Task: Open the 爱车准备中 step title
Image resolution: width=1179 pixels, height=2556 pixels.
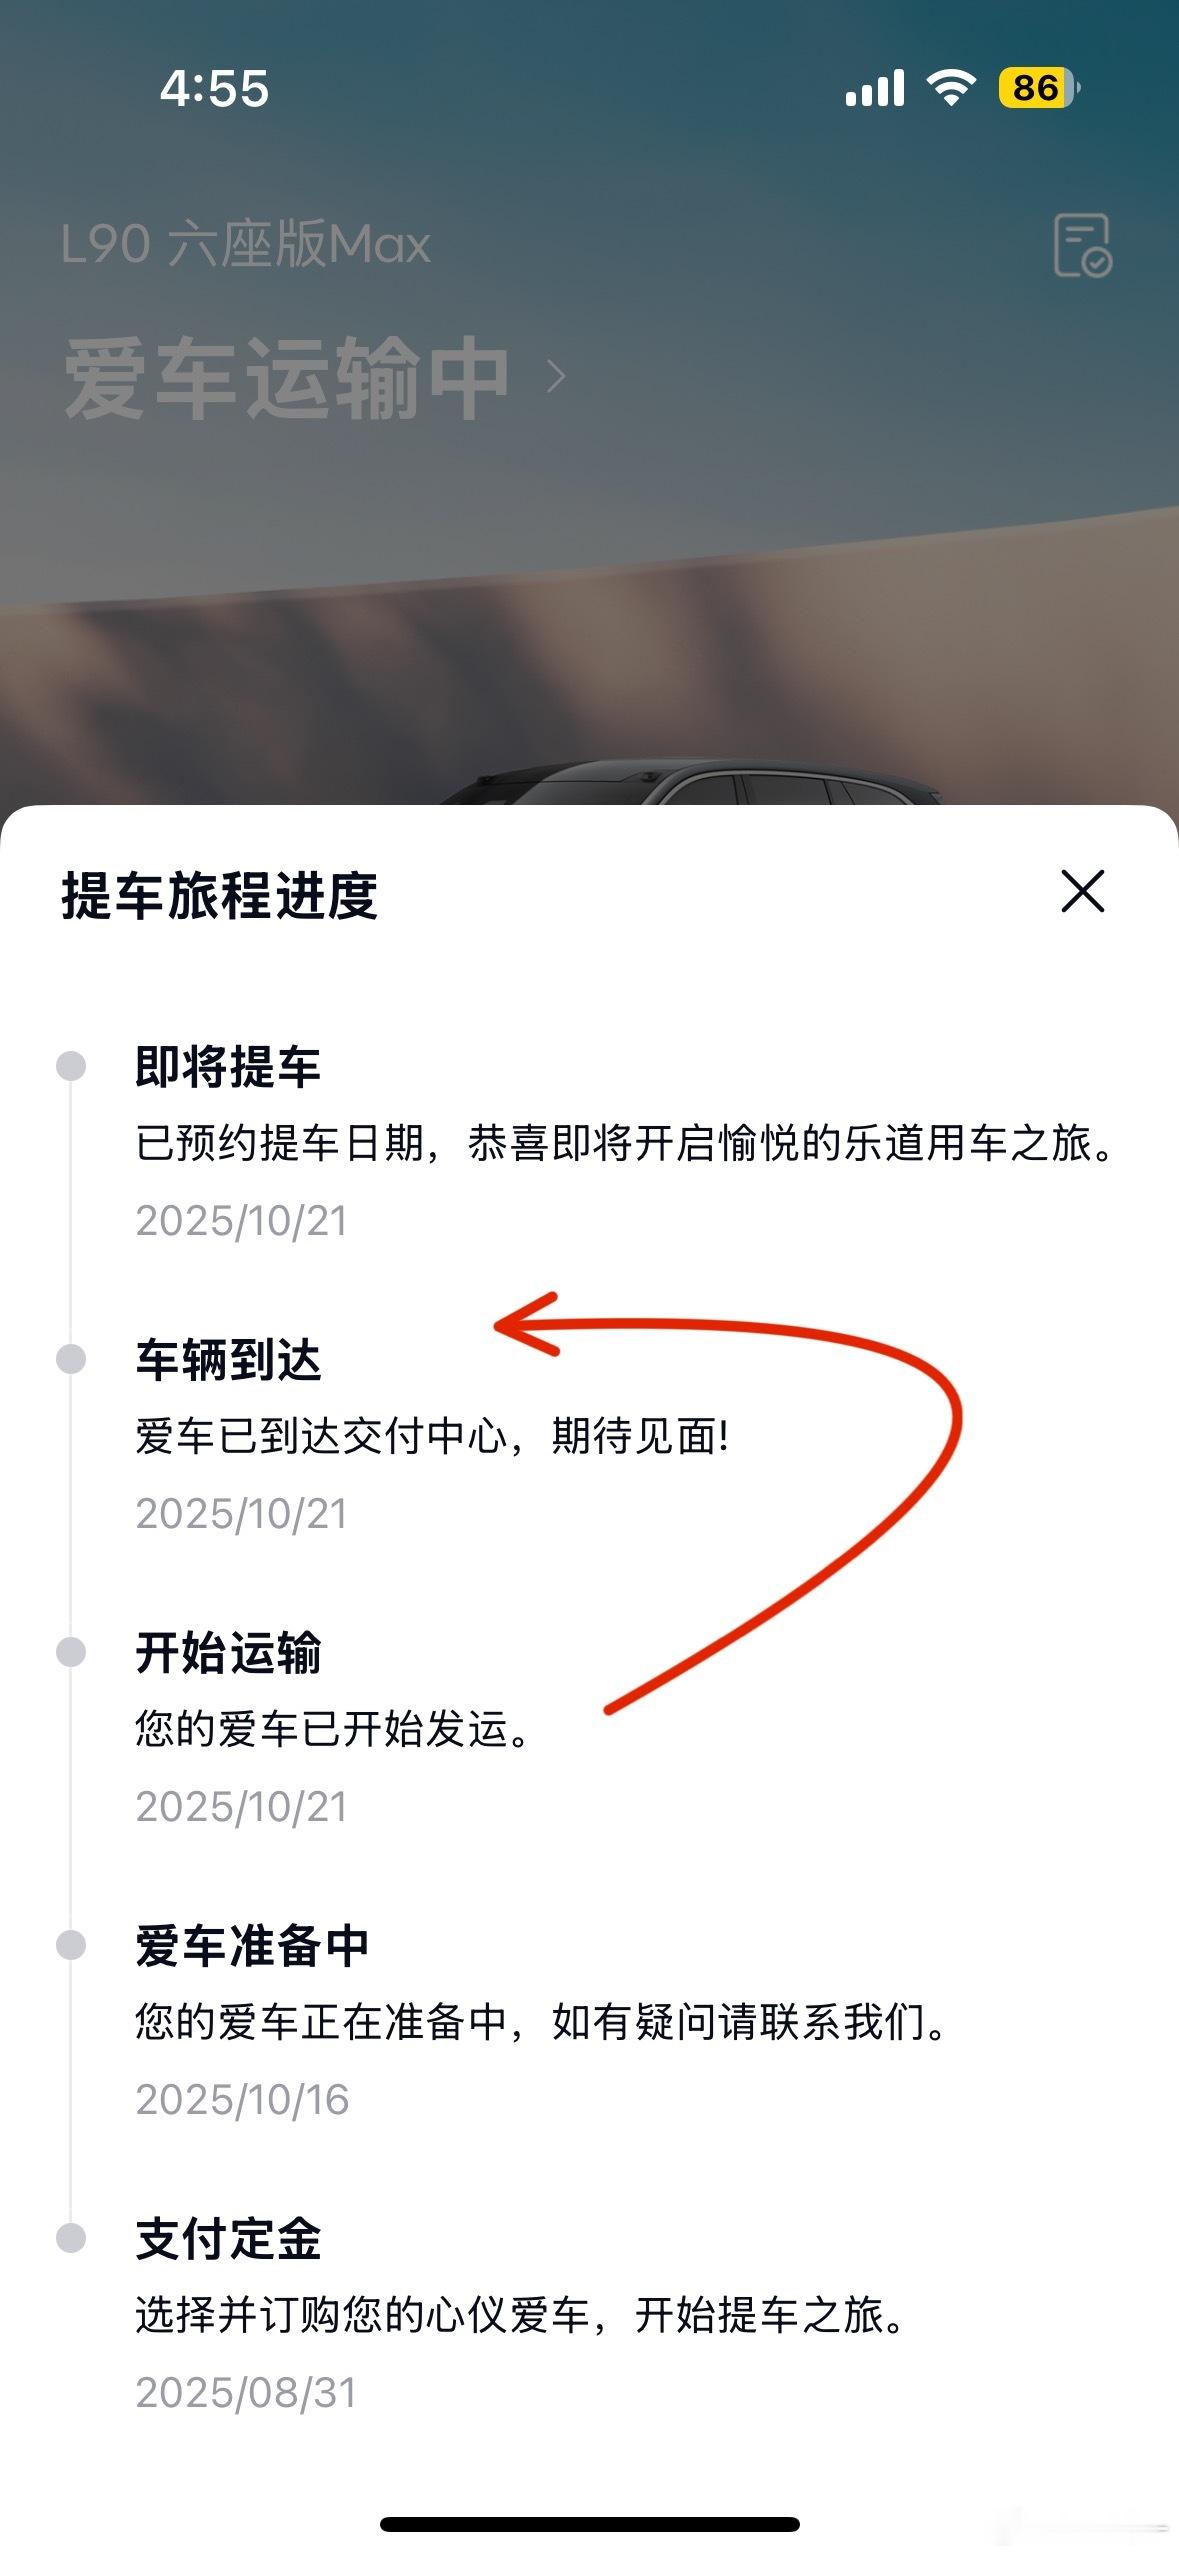Action: click(x=252, y=1946)
